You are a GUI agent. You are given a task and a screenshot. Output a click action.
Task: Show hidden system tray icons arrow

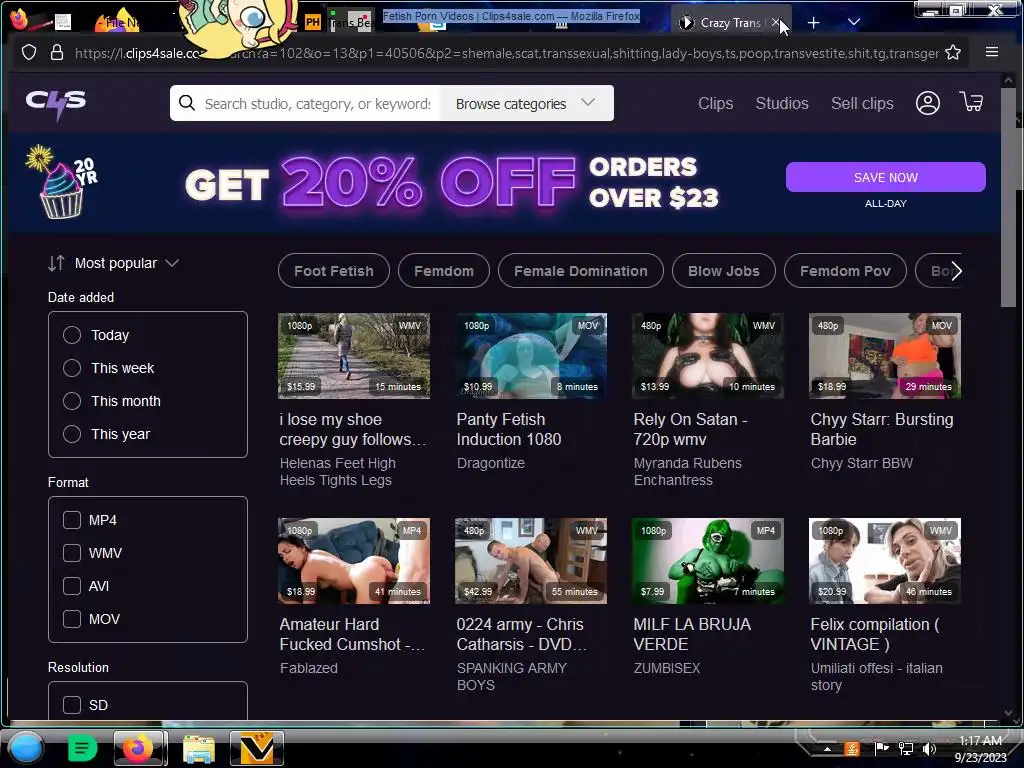coord(827,748)
